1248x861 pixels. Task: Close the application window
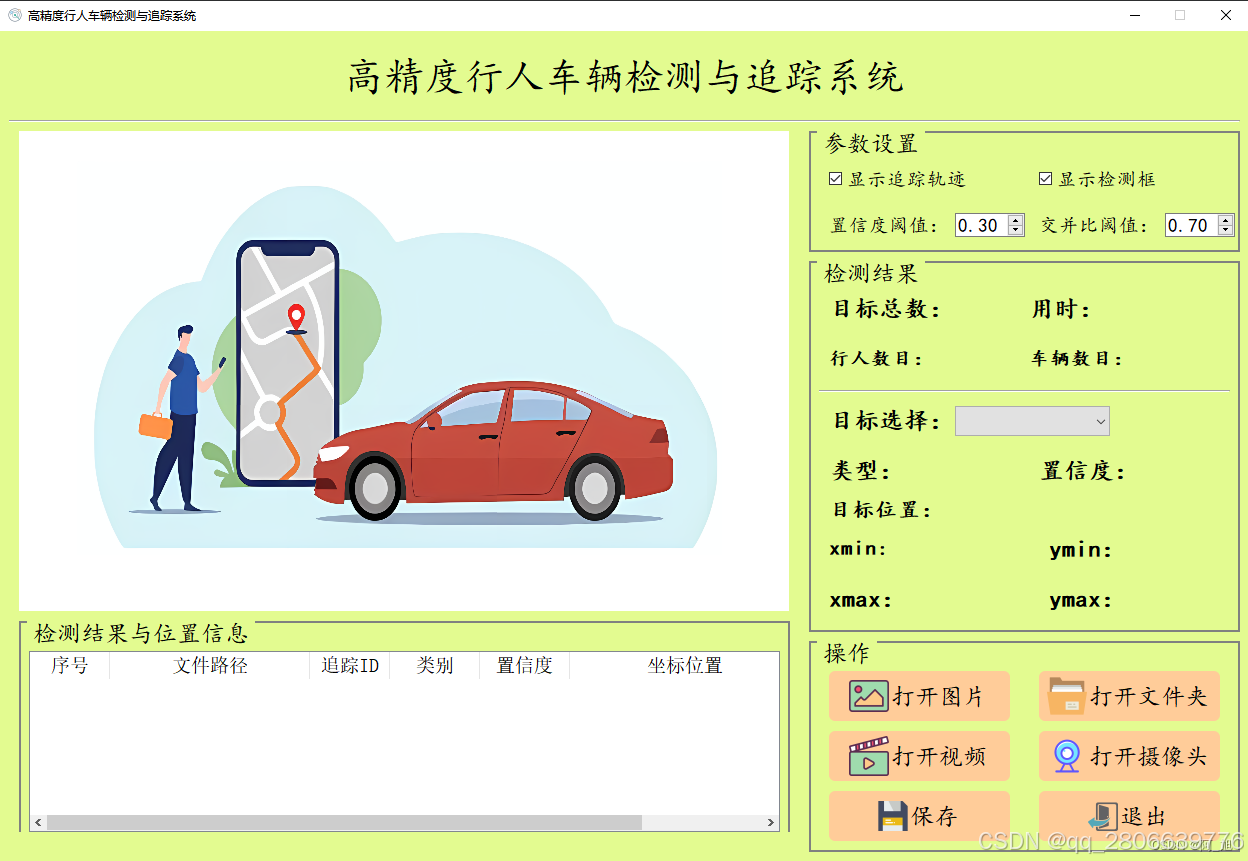tap(1225, 15)
